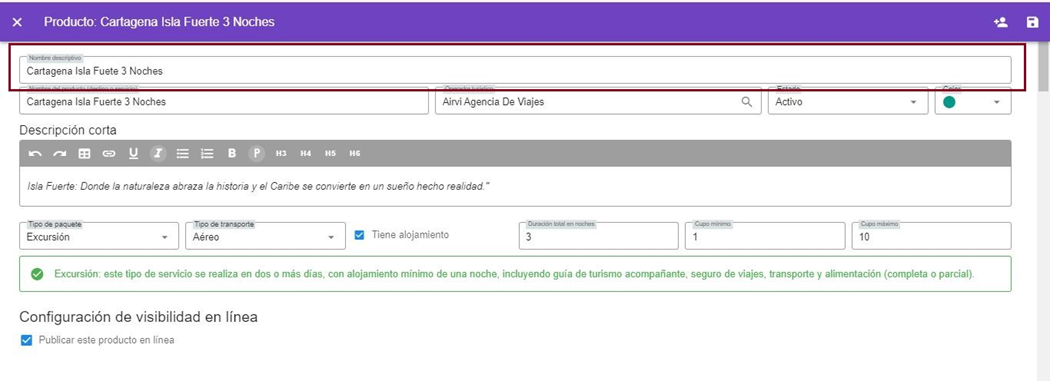Click the redo icon in description editor
This screenshot has height=381, width=1050.
[60, 153]
